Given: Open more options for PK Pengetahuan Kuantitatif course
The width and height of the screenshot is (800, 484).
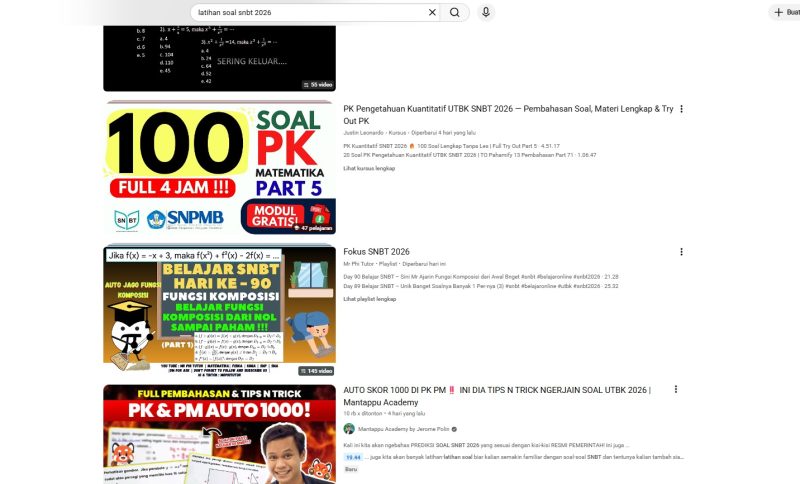Looking at the screenshot, I should coord(681,109).
